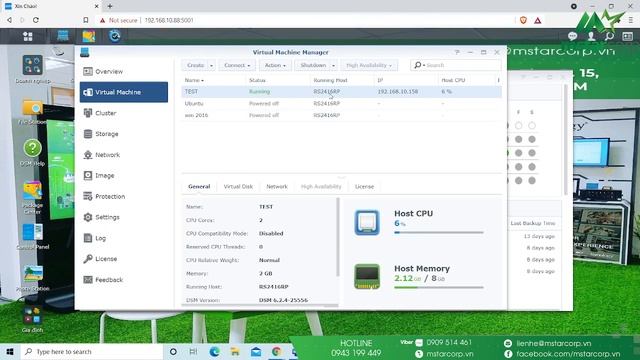Screen dimensions: 640x360
Task: Open the Network section in sidebar
Action: [x=124, y=155]
